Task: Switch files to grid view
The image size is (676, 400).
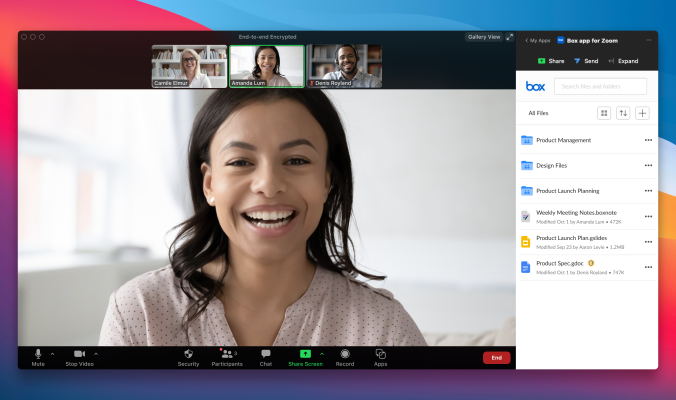Action: tap(604, 113)
